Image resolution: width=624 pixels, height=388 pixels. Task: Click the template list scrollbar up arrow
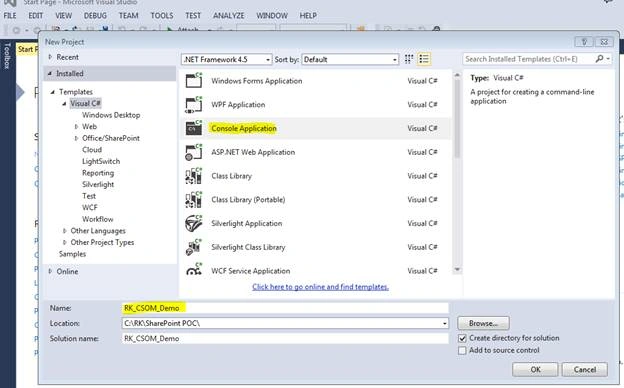tap(457, 75)
